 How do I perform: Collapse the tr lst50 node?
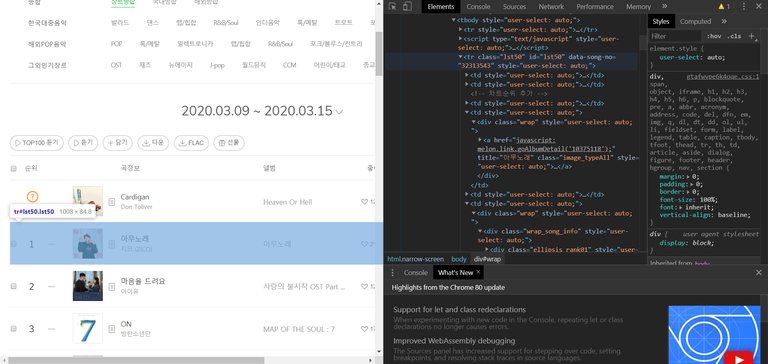click(460, 57)
